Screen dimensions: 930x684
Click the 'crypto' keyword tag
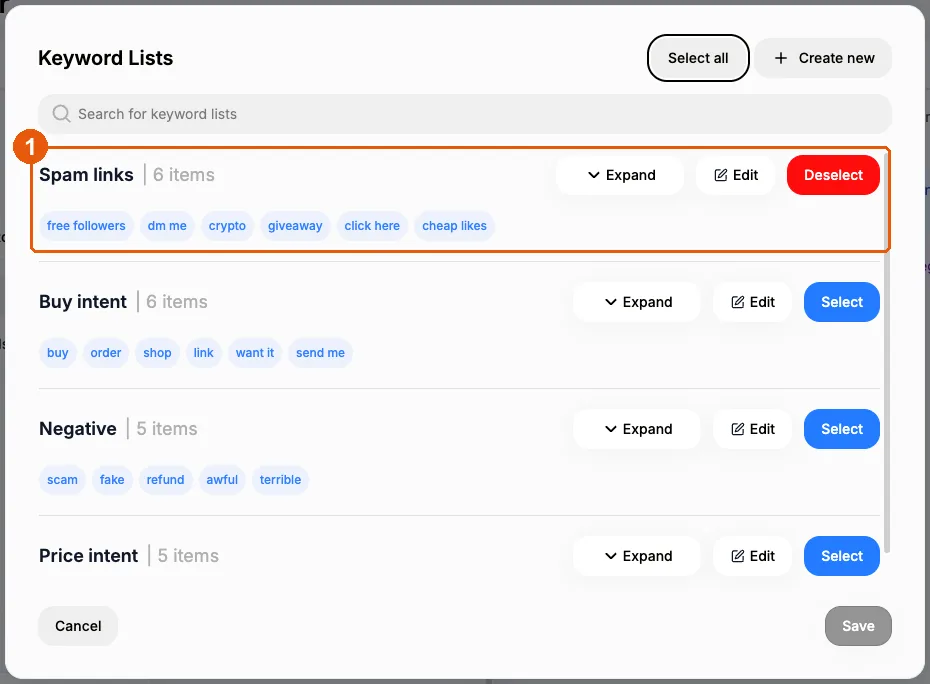click(227, 226)
